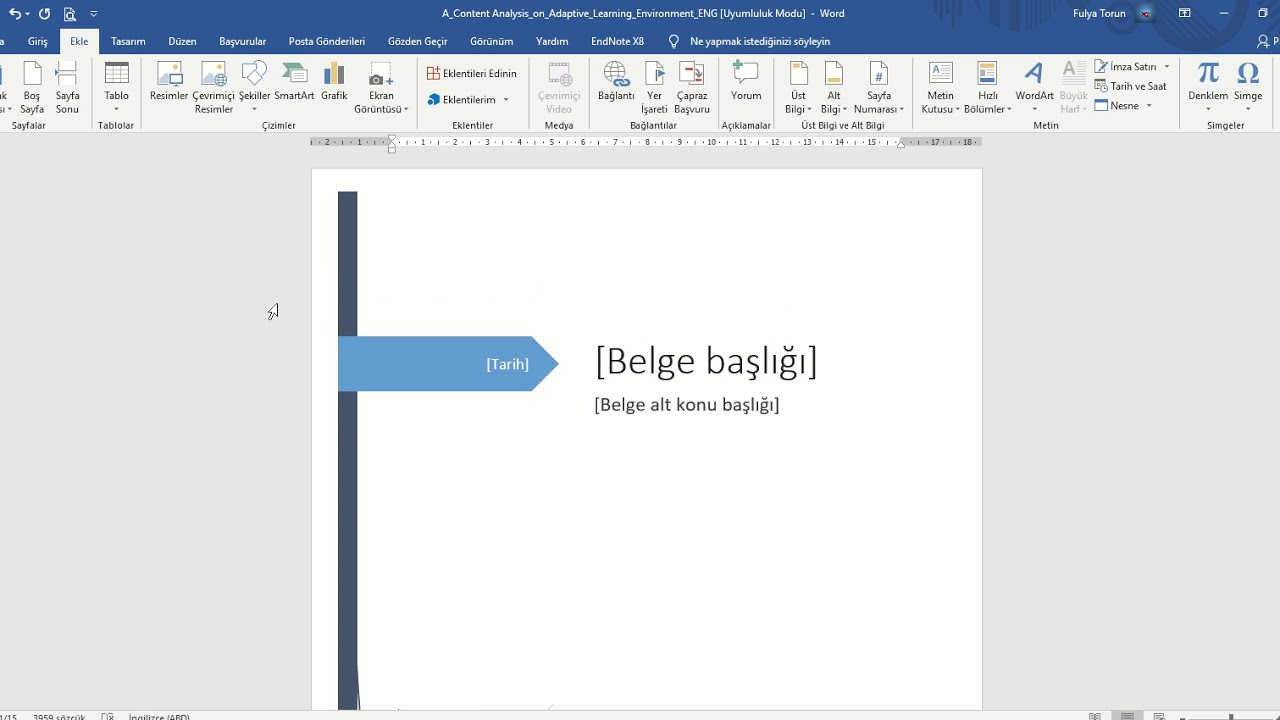Viewport: 1280px width, 720px height.
Task: Insert a blank page with Boş Sayfa
Action: coord(32,88)
